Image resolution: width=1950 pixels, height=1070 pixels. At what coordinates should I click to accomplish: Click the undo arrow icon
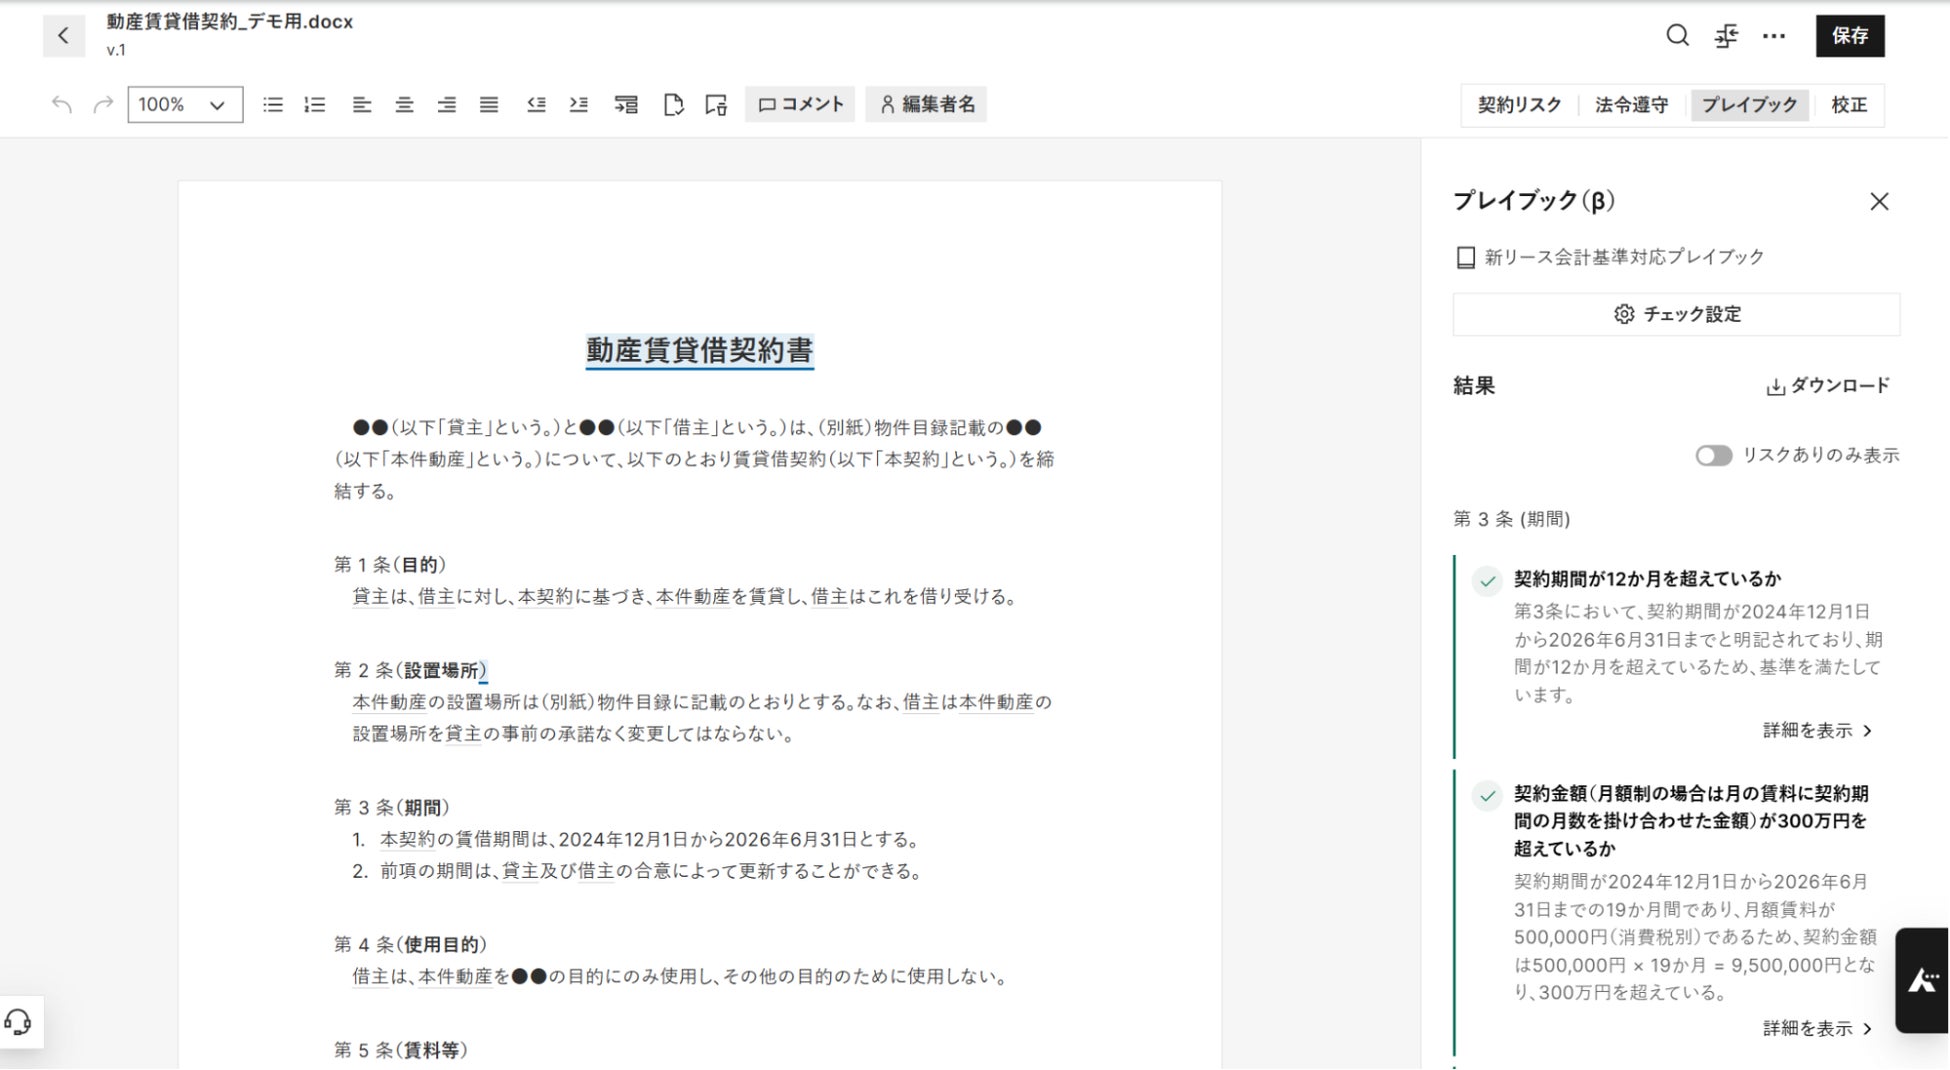tap(61, 104)
